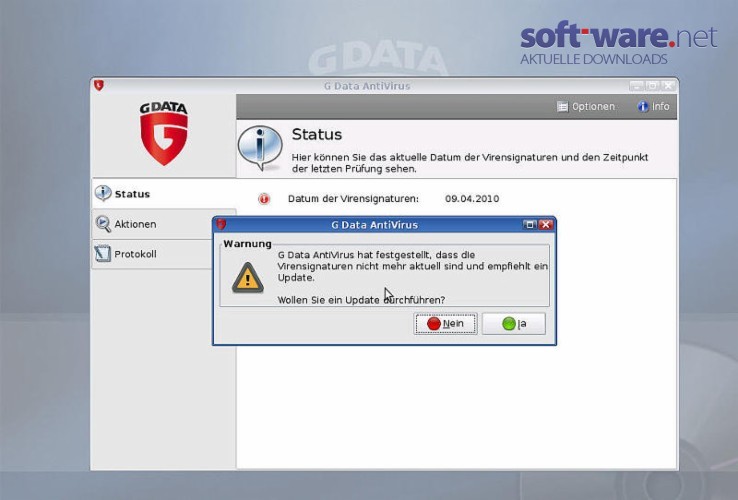
Task: Click the shield icon in dialog title bar
Action: tap(221, 225)
